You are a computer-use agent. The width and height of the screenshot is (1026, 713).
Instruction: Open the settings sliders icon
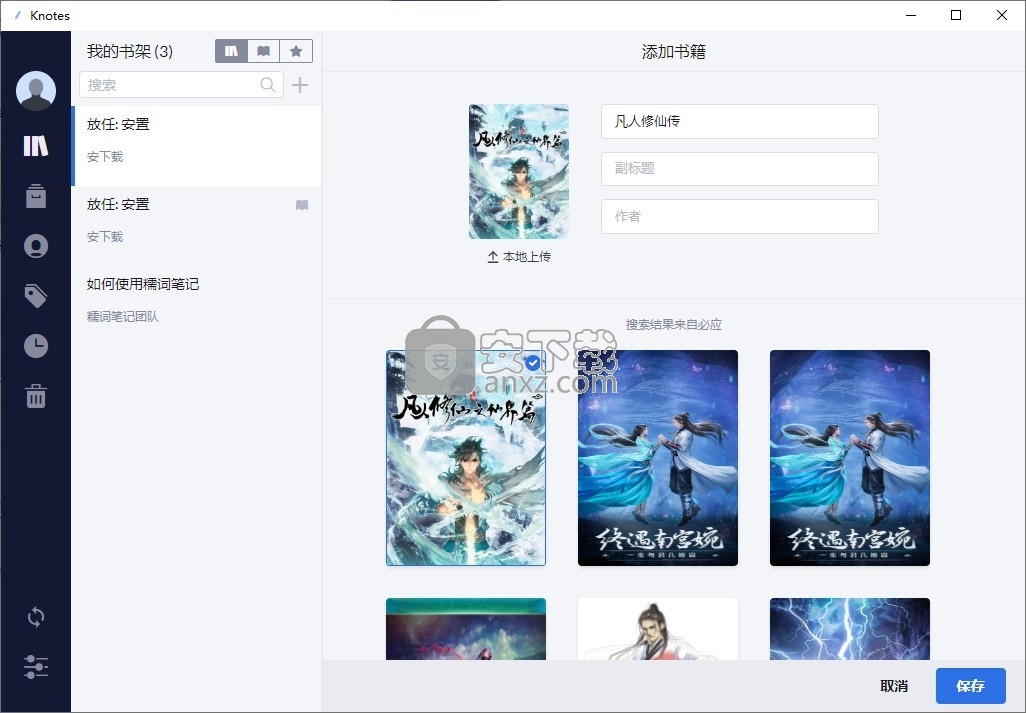pos(36,667)
